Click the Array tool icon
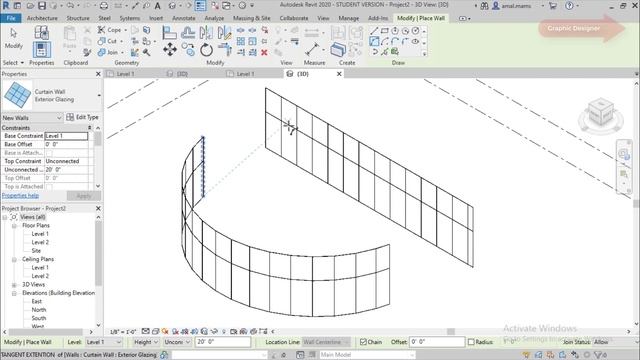Screen dimensions: 640x360 point(241,41)
